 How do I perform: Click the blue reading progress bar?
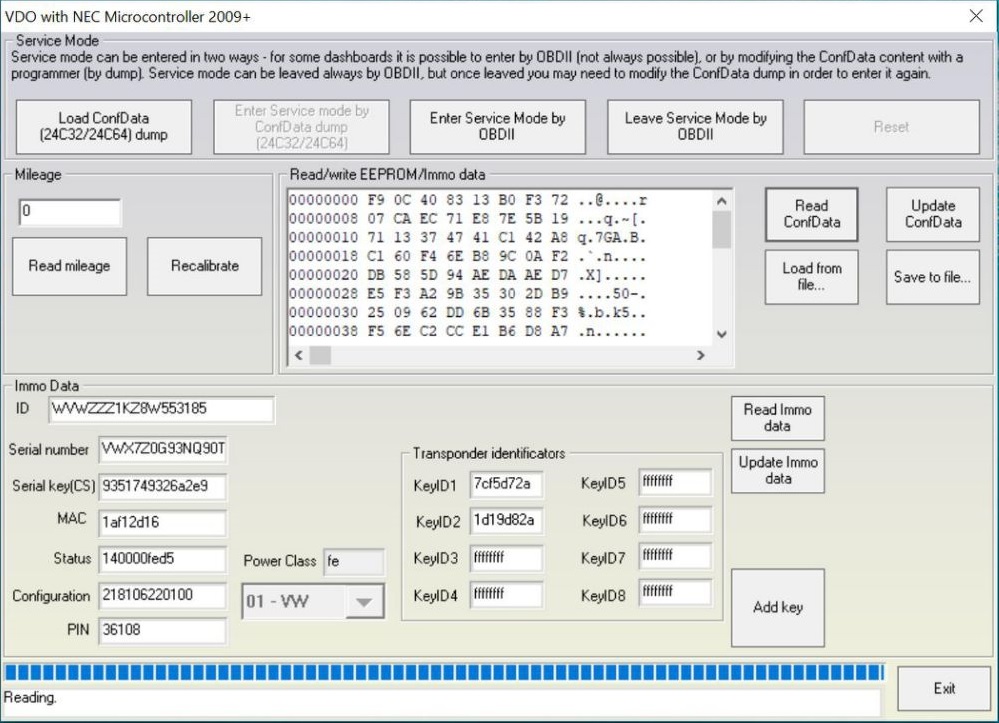coord(443,671)
